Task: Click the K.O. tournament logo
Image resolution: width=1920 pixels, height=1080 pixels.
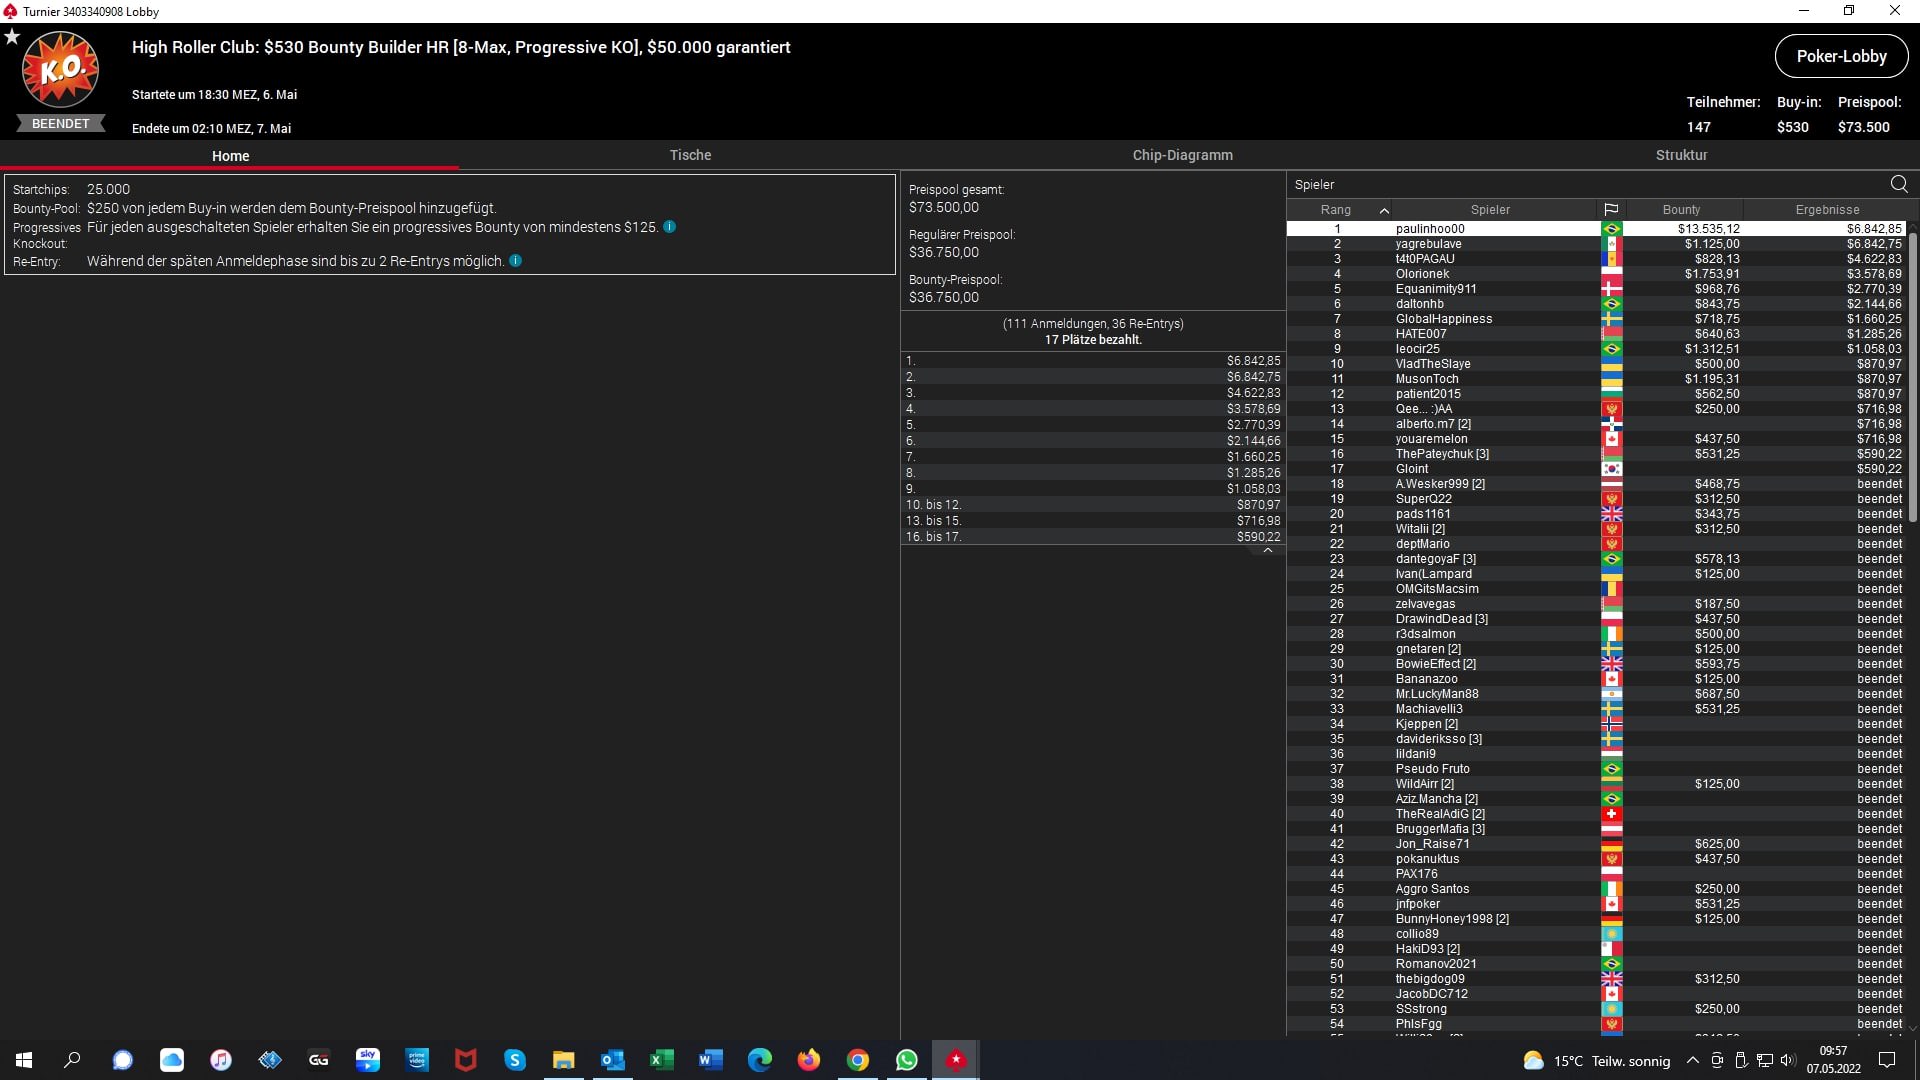Action: click(60, 70)
